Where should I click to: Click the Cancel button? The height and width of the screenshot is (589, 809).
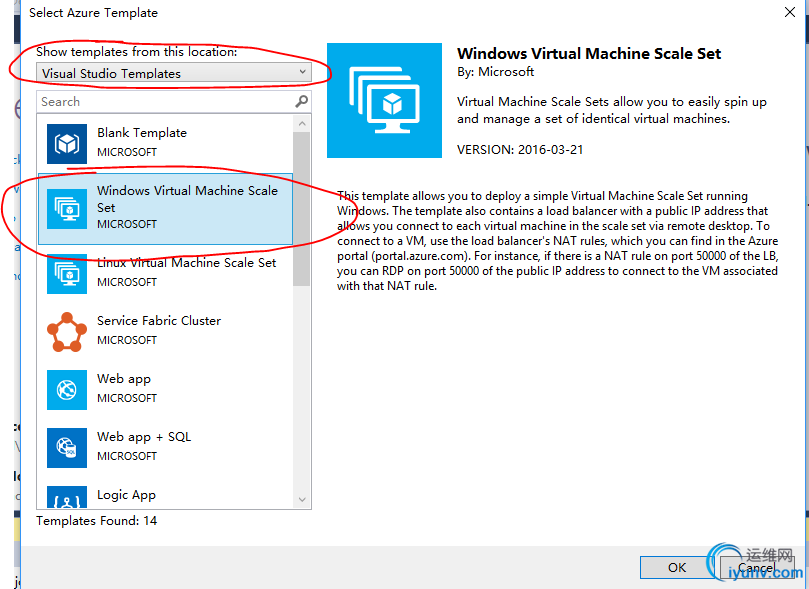tap(756, 568)
